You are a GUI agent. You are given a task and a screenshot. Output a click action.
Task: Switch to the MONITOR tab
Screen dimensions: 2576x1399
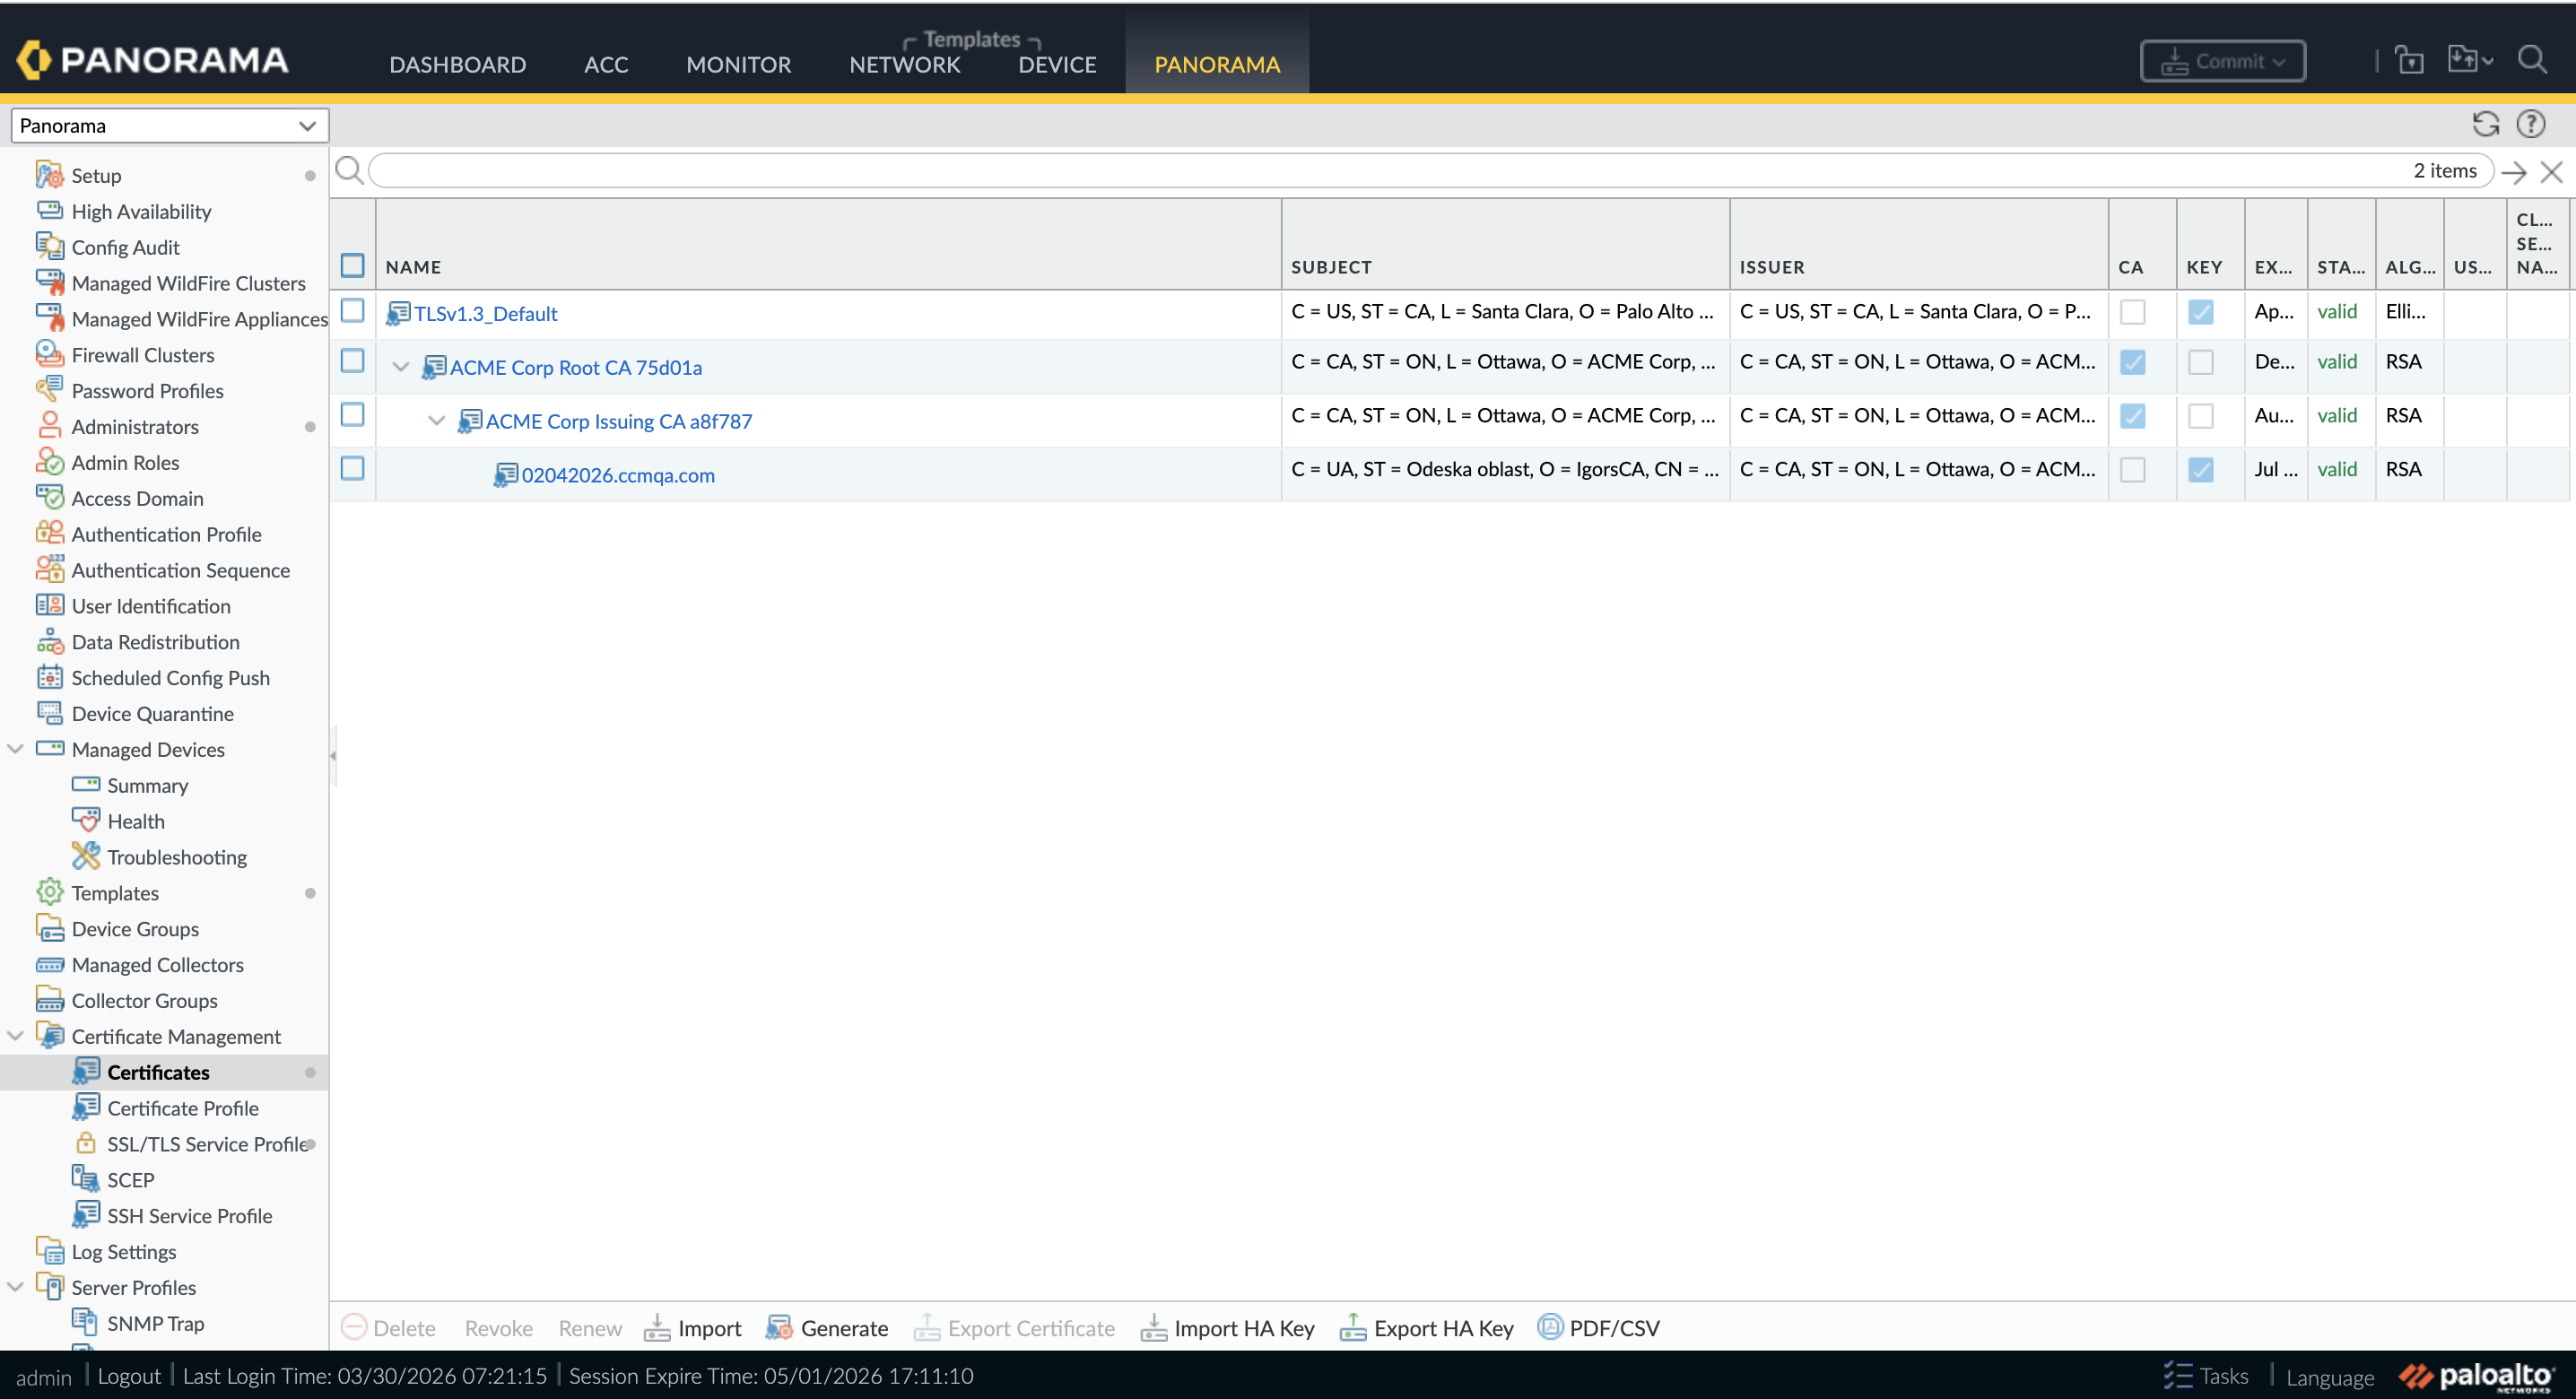click(739, 65)
